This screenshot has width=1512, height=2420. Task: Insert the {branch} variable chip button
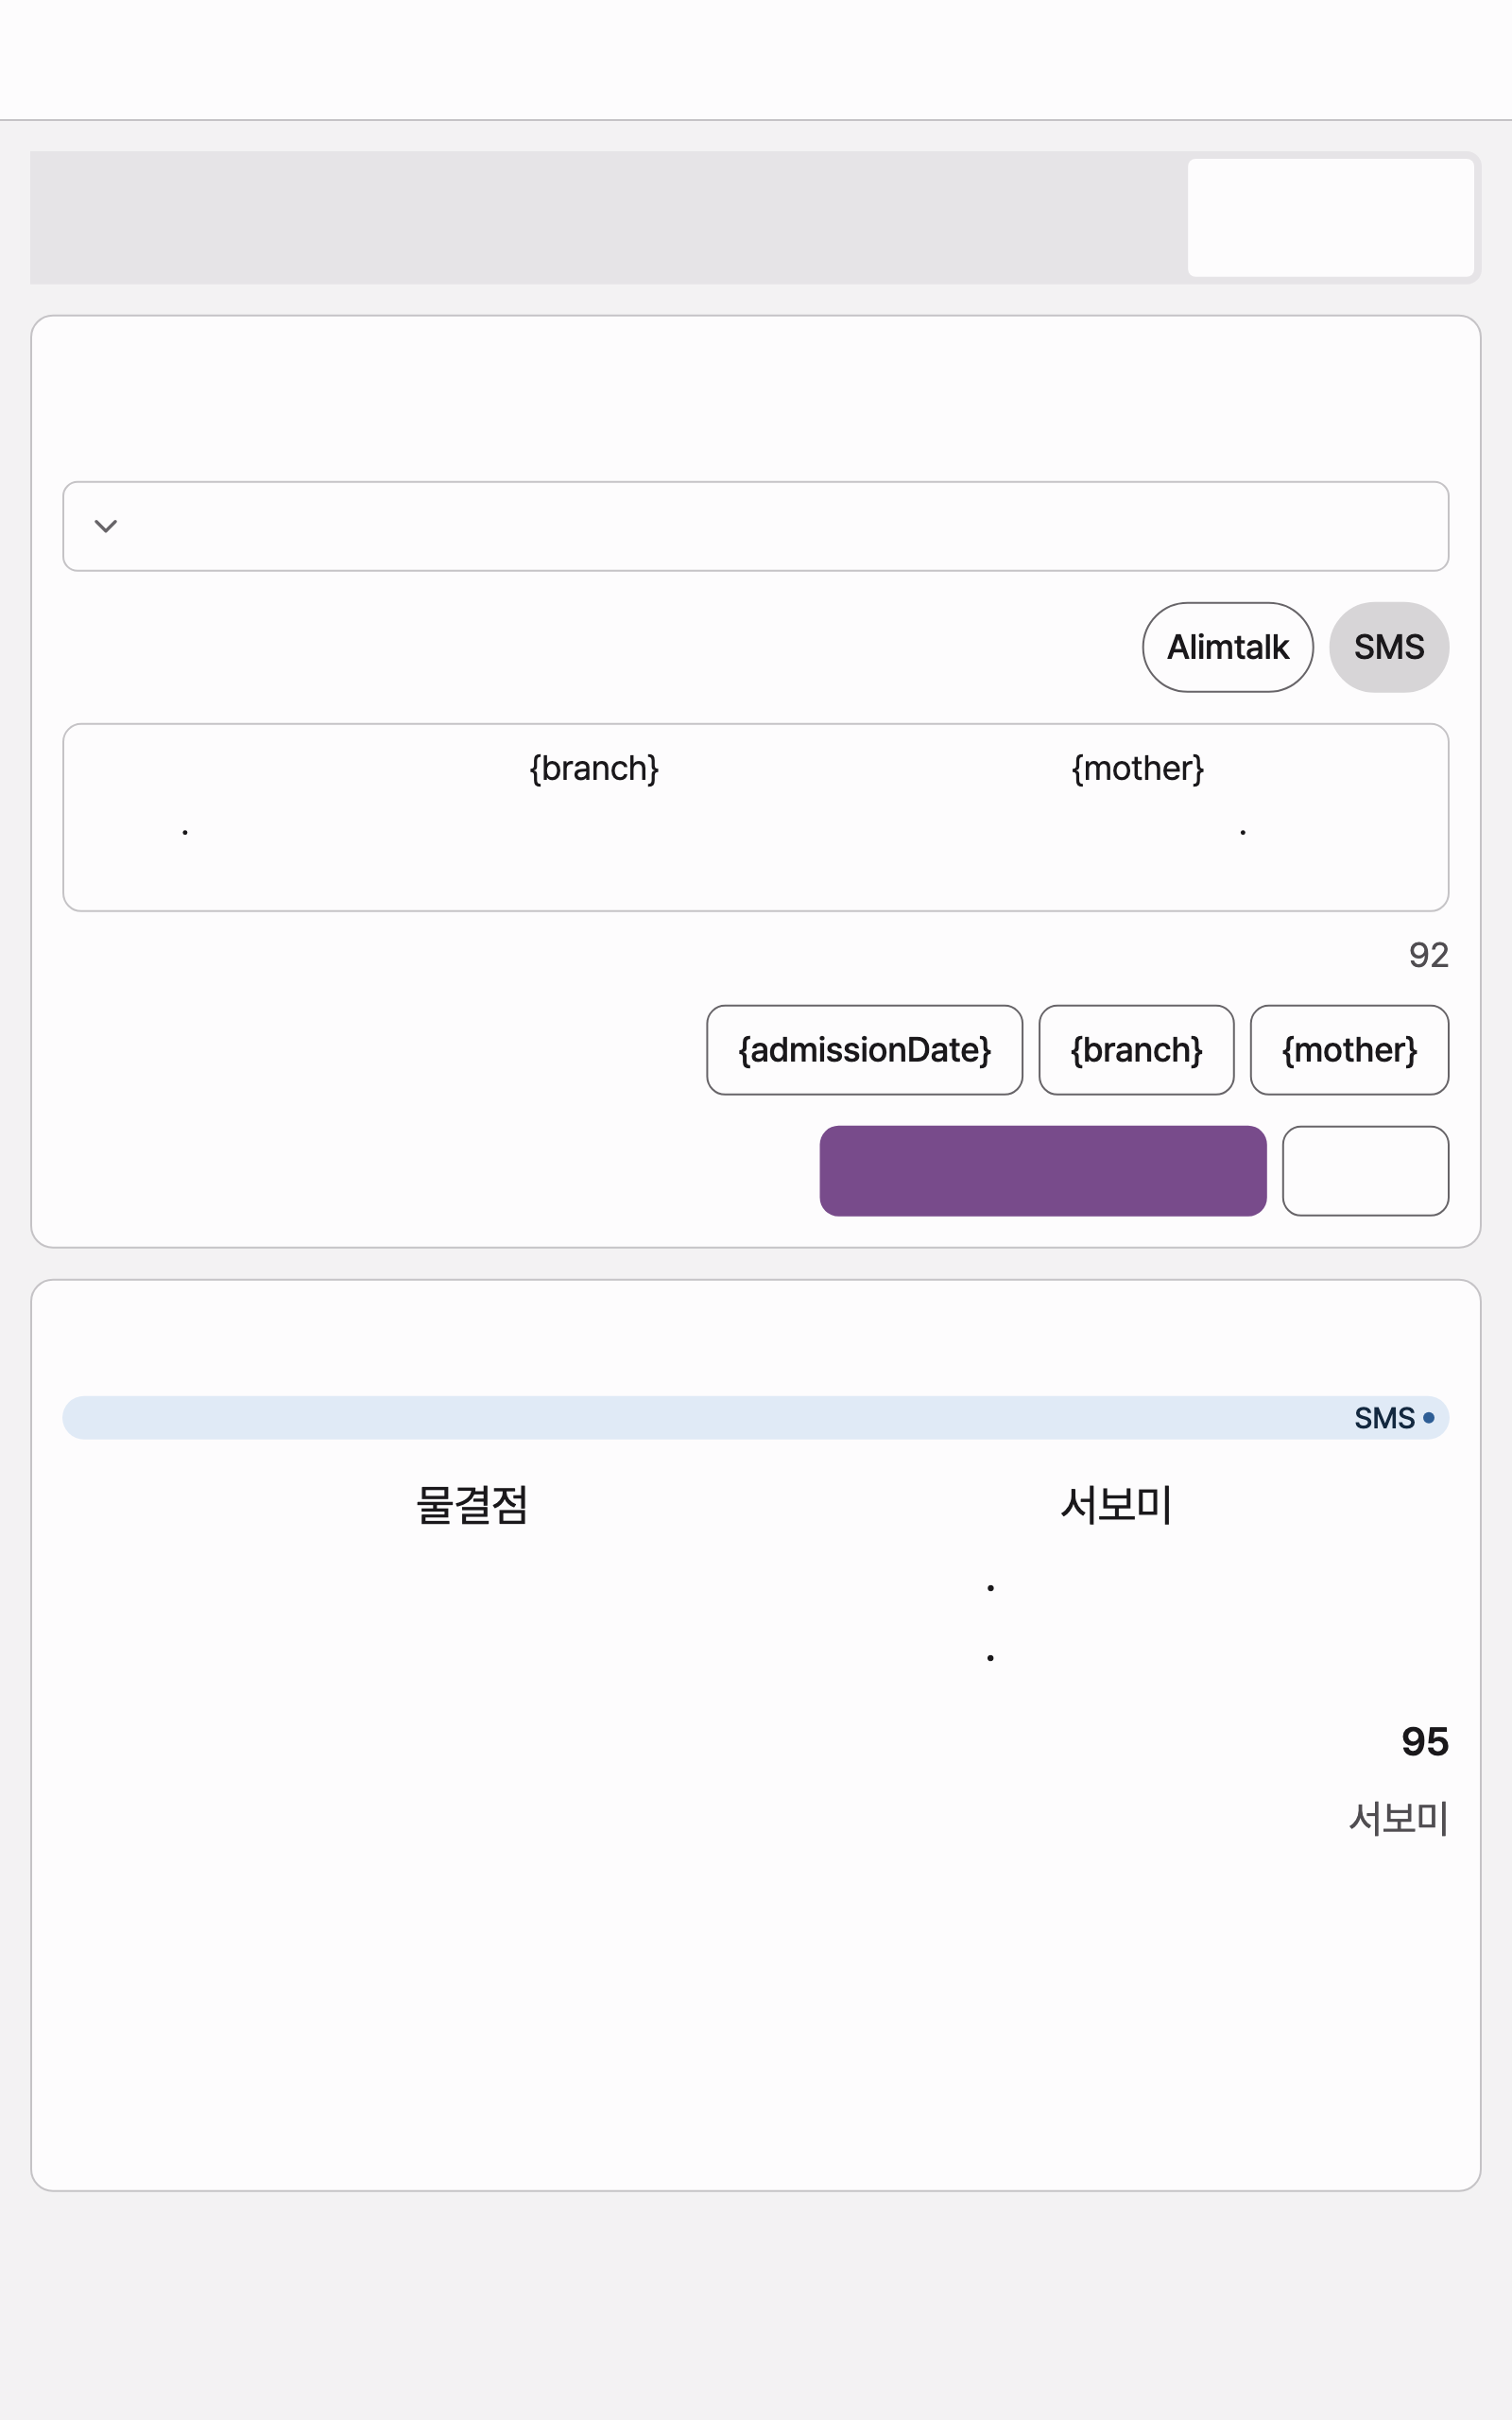[x=1136, y=1050]
